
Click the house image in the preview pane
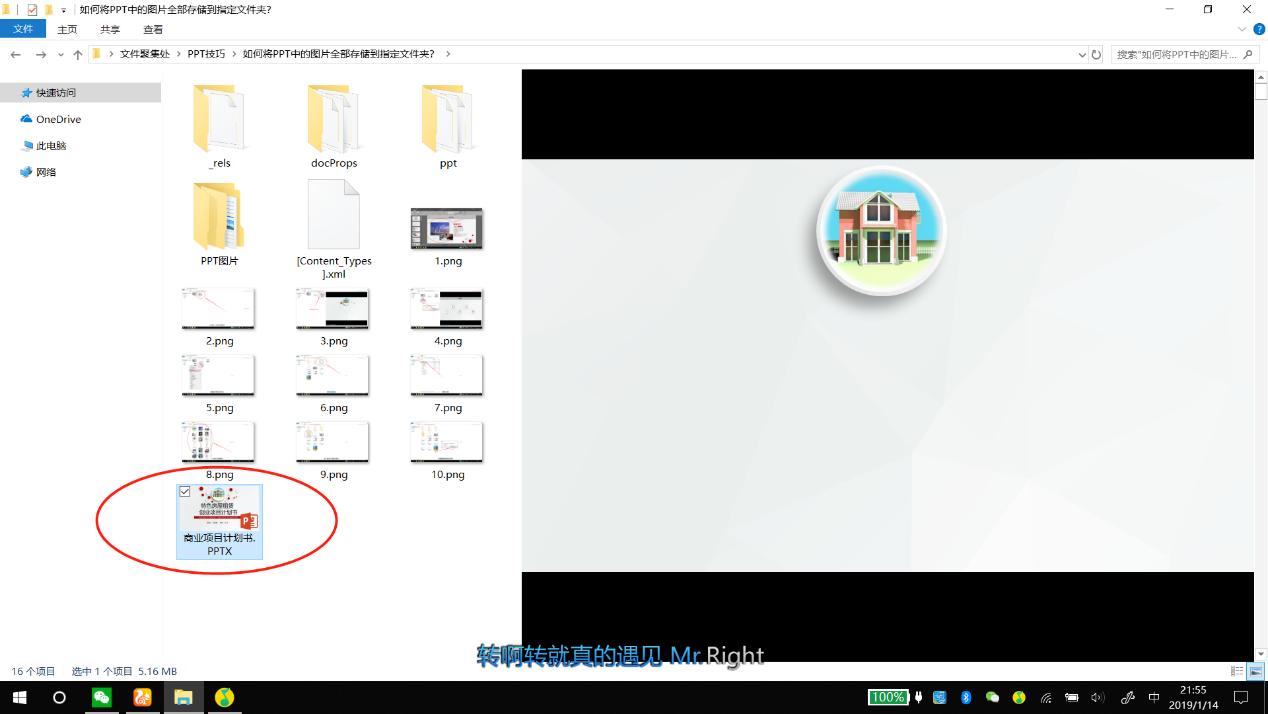coord(880,232)
